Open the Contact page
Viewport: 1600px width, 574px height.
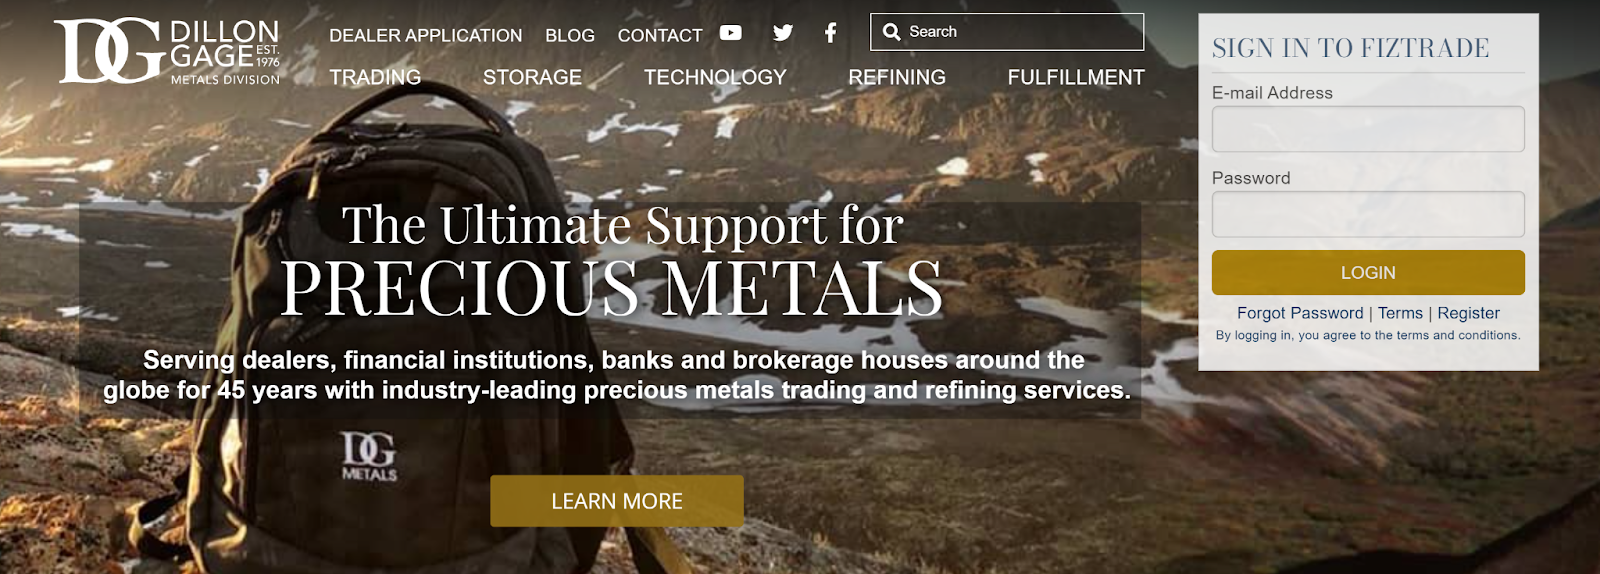660,35
